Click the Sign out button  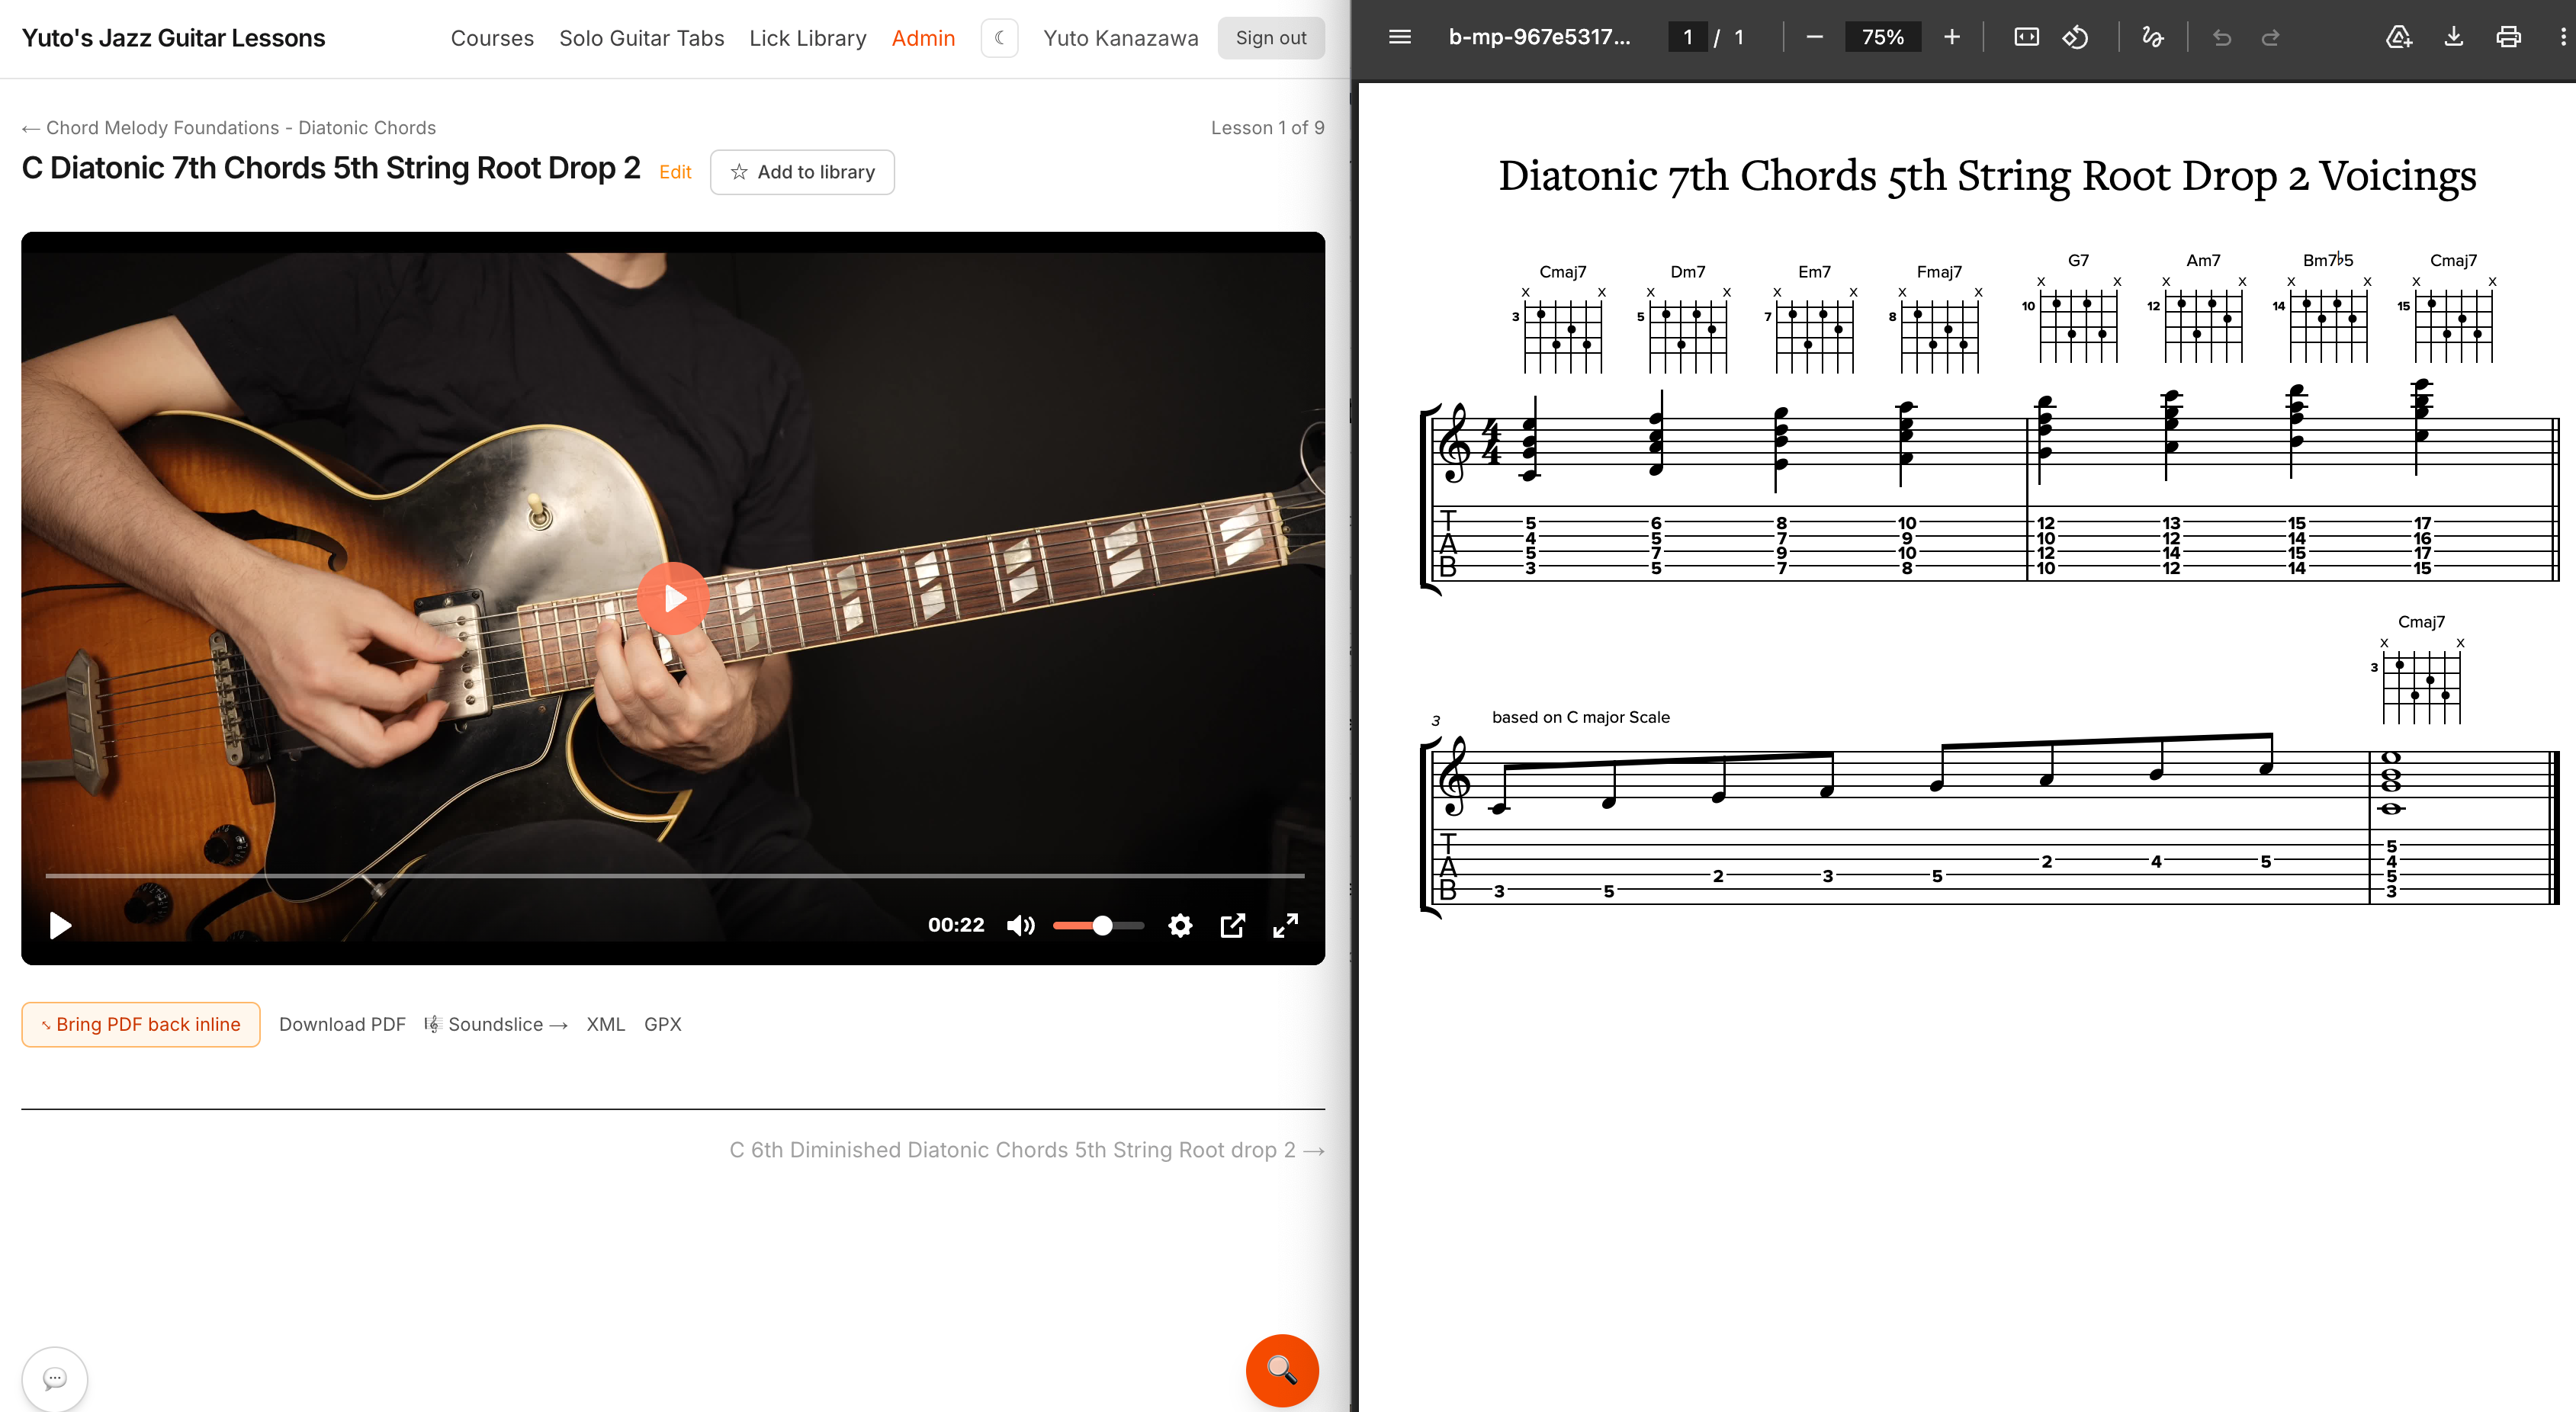(x=1271, y=38)
